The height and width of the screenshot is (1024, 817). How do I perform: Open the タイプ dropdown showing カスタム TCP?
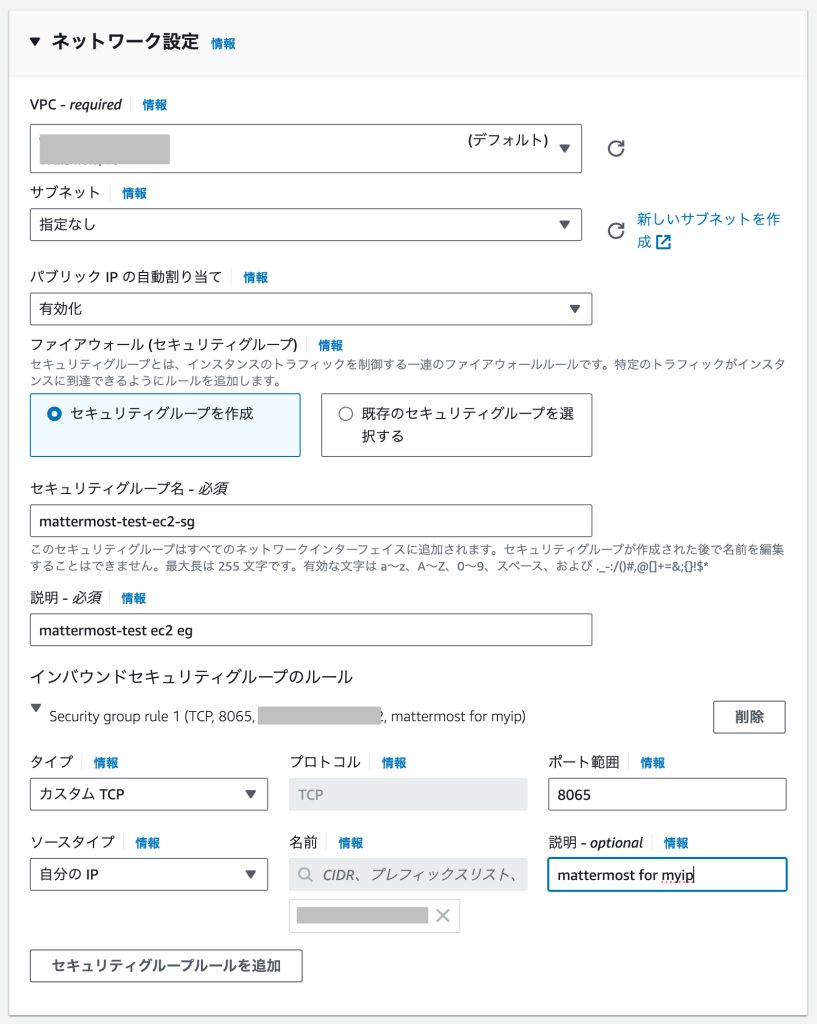pos(149,795)
